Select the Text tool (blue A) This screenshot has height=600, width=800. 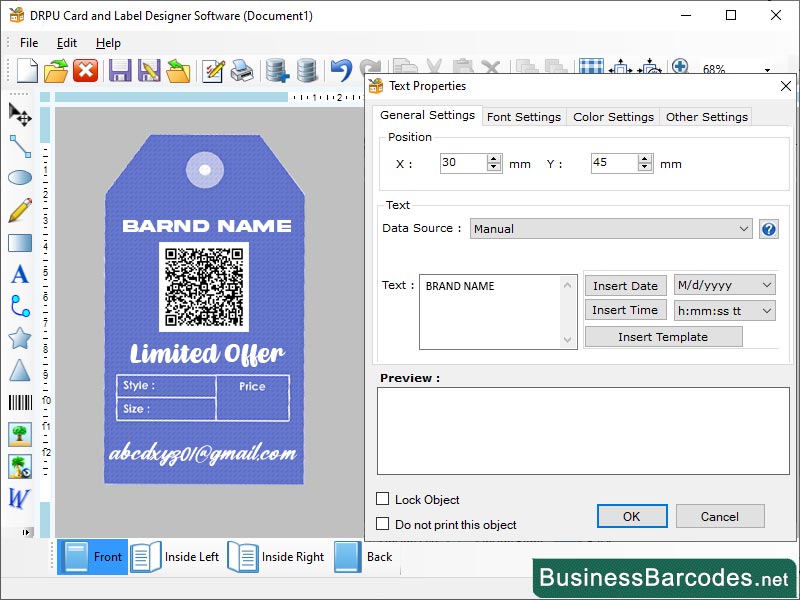(20, 275)
